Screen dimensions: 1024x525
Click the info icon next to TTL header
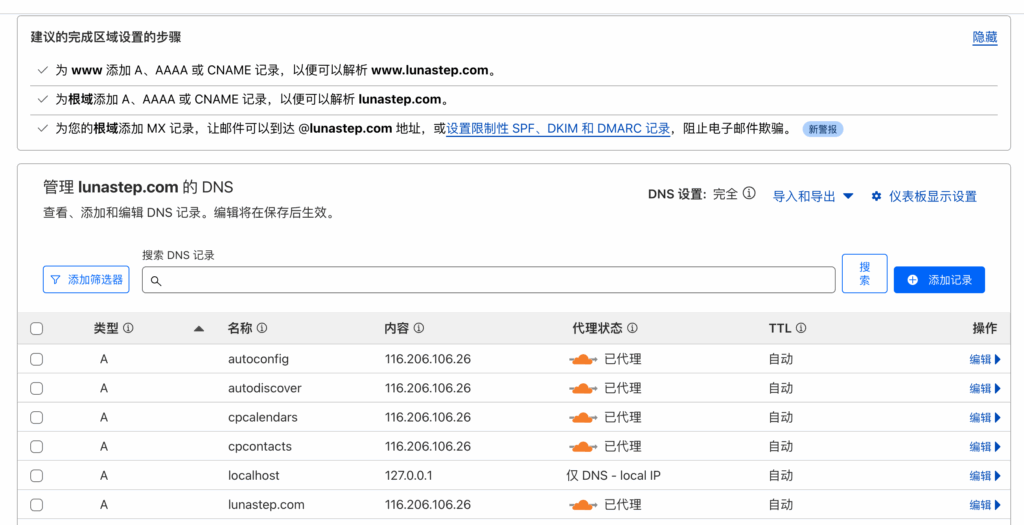coord(801,328)
